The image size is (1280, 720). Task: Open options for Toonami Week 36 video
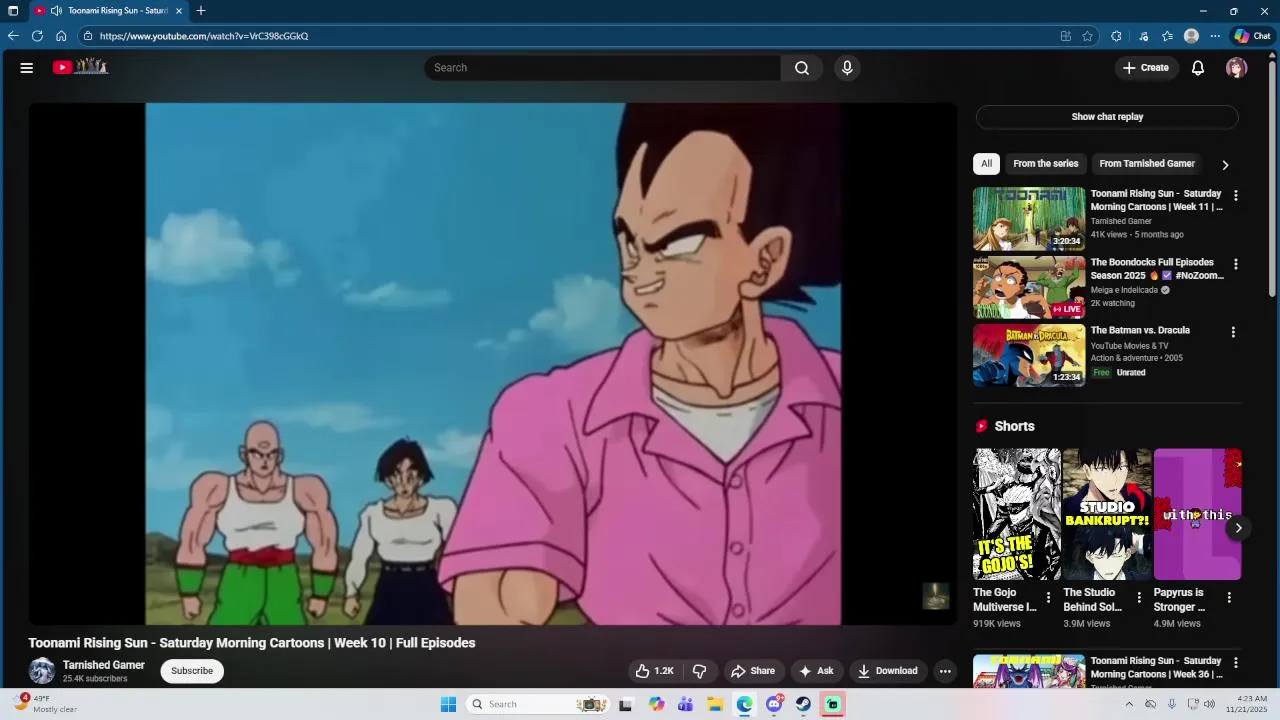1236,663
